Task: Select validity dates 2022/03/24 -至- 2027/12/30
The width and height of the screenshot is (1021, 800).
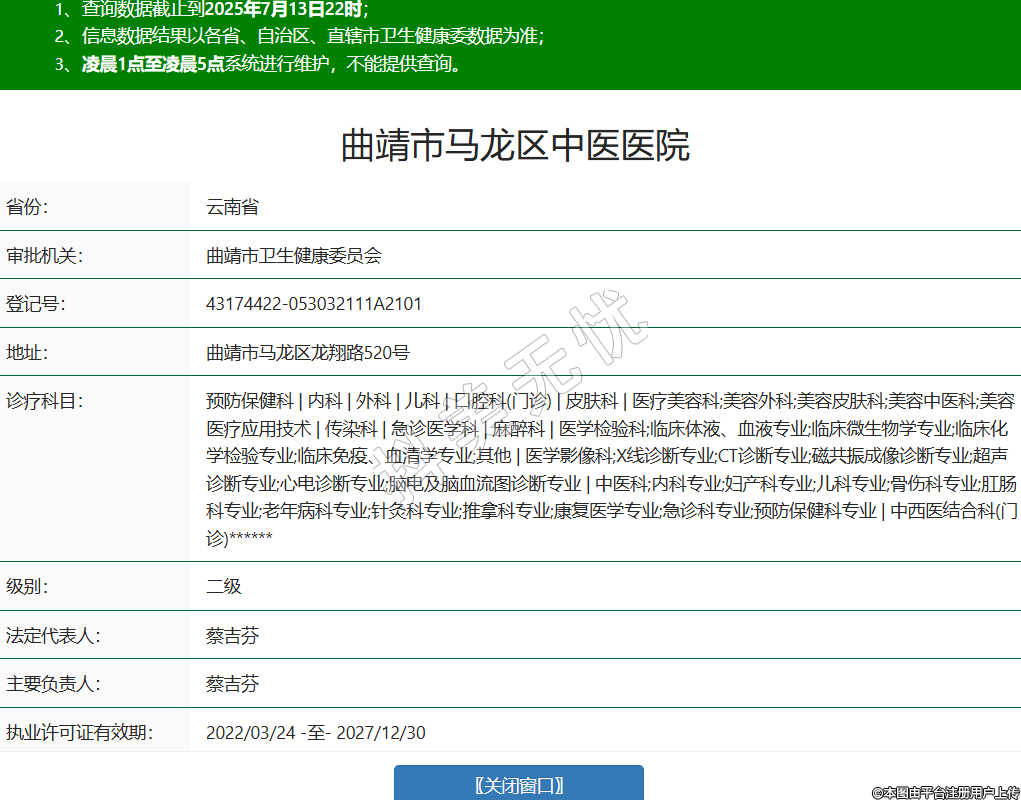Action: point(316,733)
